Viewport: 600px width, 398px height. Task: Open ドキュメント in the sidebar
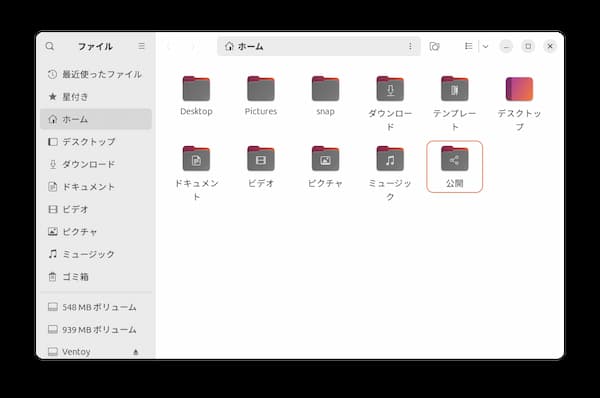click(x=96, y=187)
